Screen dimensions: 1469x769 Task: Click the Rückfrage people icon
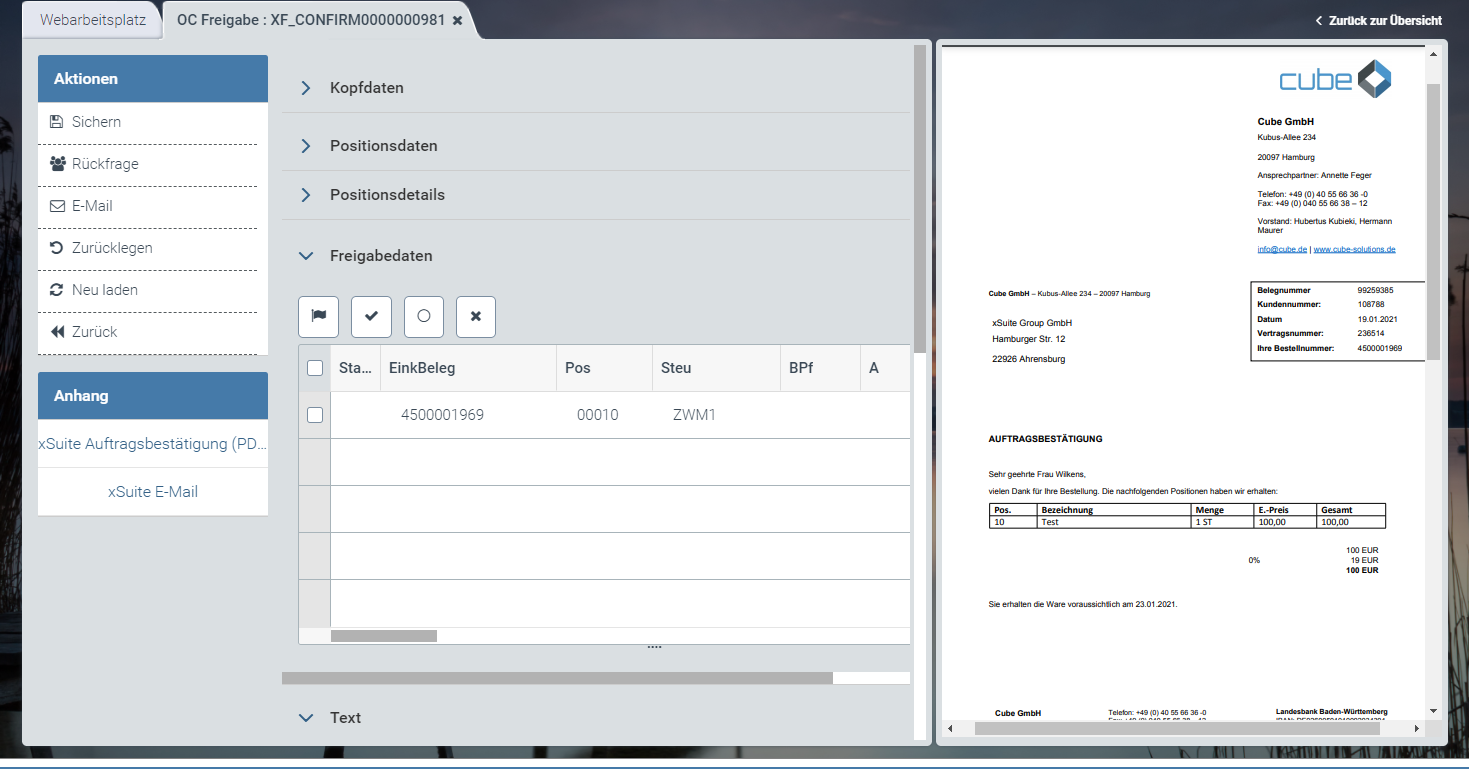[x=57, y=164]
